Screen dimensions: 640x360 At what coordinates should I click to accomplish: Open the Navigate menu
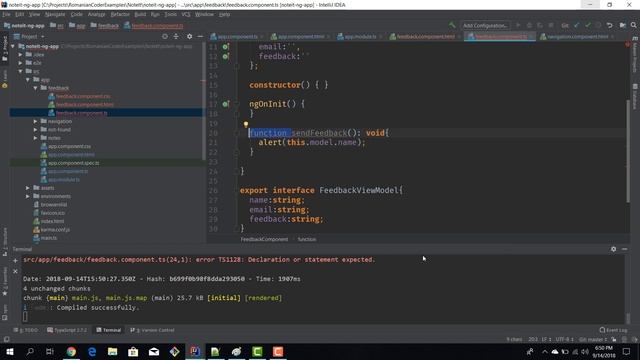(55, 14)
